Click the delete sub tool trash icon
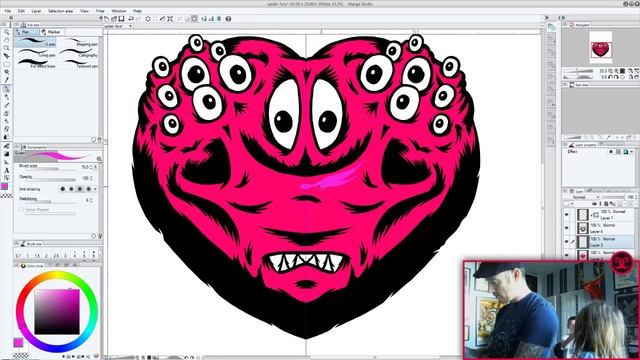The image size is (640, 360). click(x=99, y=140)
